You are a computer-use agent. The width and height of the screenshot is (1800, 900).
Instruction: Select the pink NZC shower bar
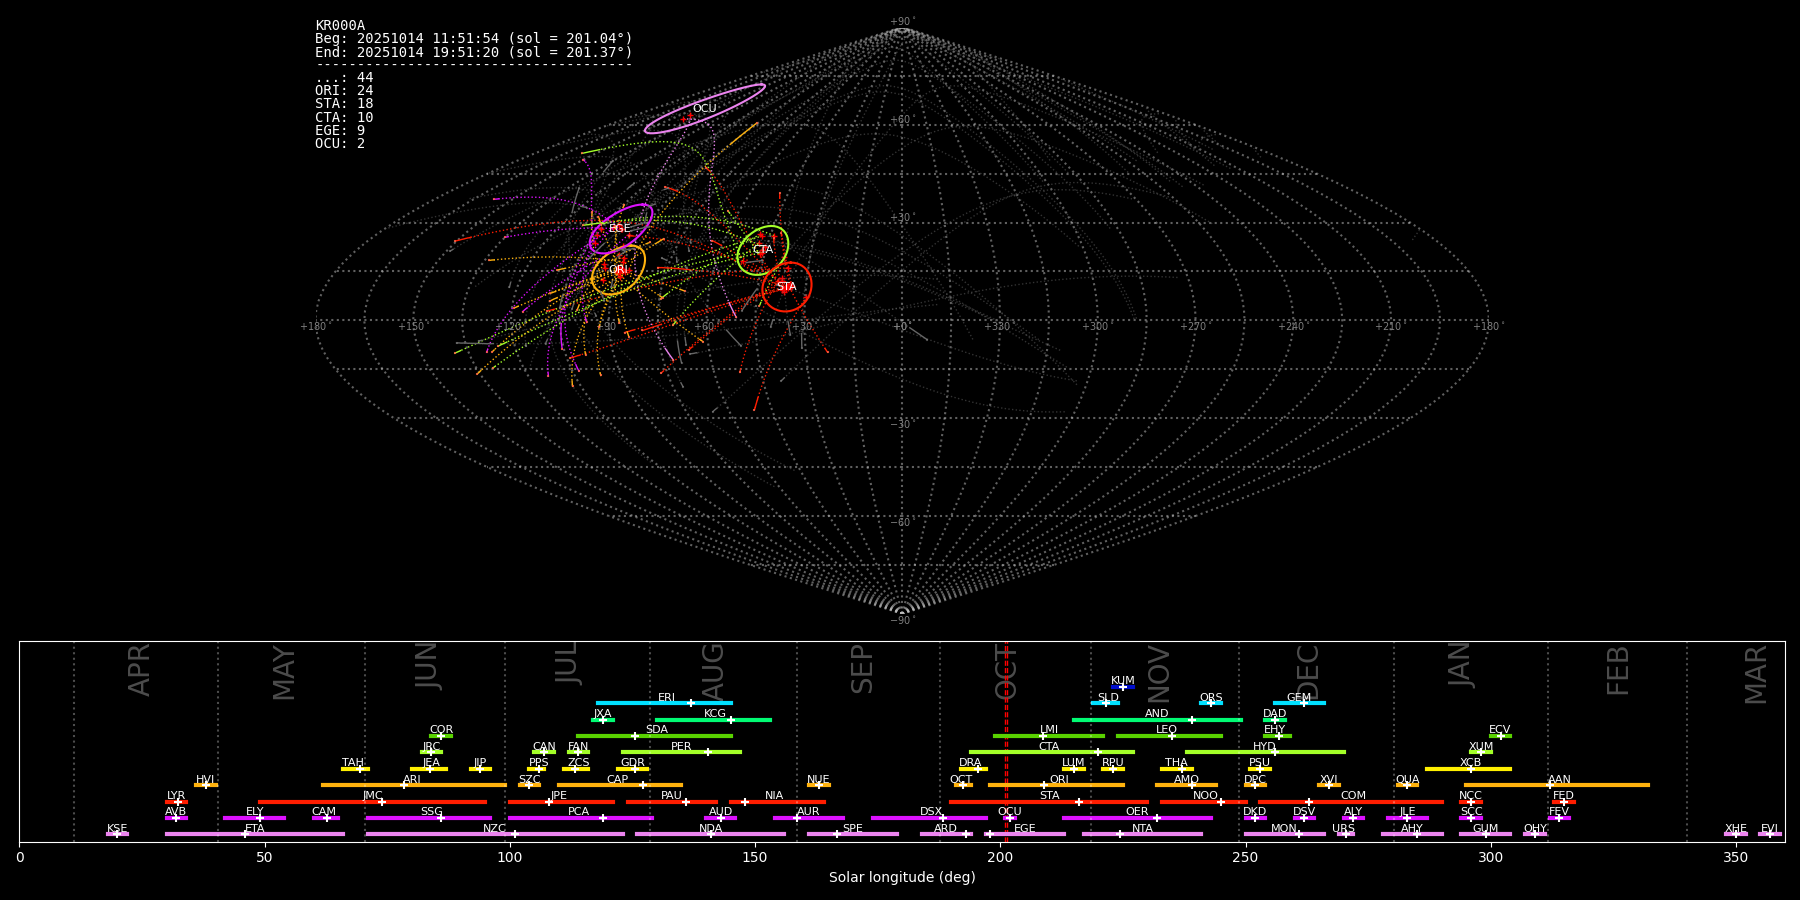[495, 834]
